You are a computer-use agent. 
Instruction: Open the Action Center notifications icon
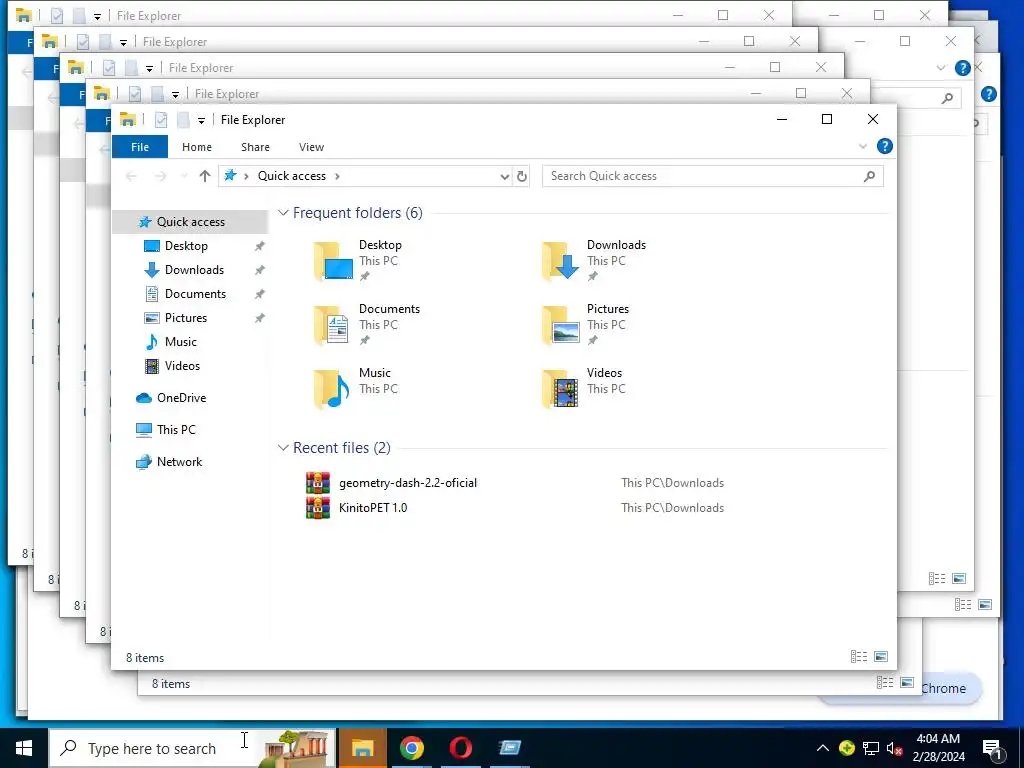click(x=993, y=749)
